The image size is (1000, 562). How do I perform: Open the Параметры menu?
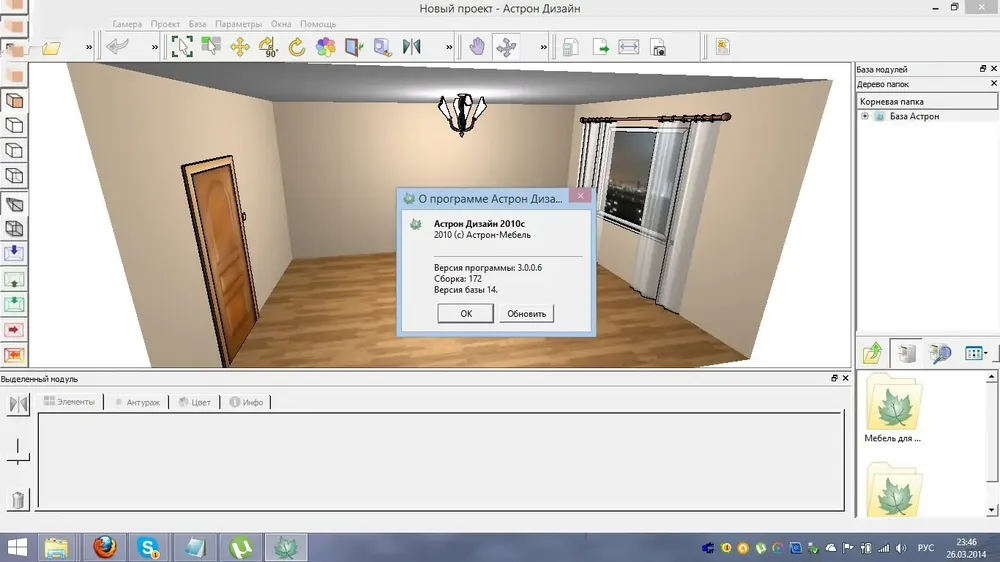click(x=239, y=24)
